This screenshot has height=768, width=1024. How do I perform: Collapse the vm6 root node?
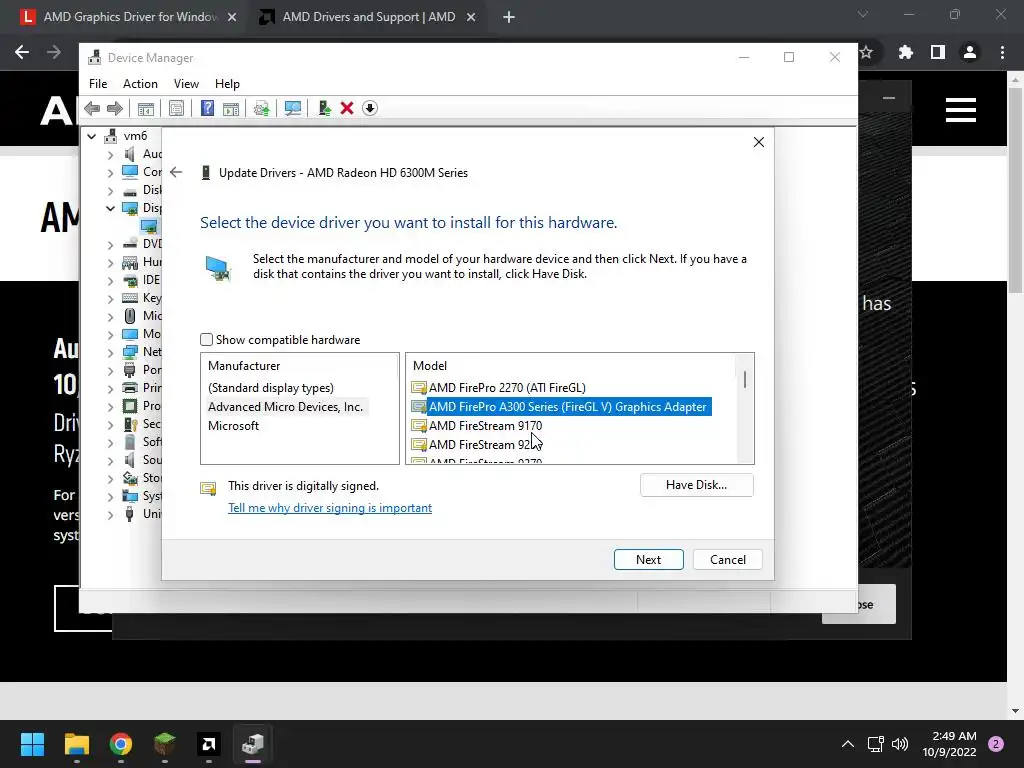92,136
